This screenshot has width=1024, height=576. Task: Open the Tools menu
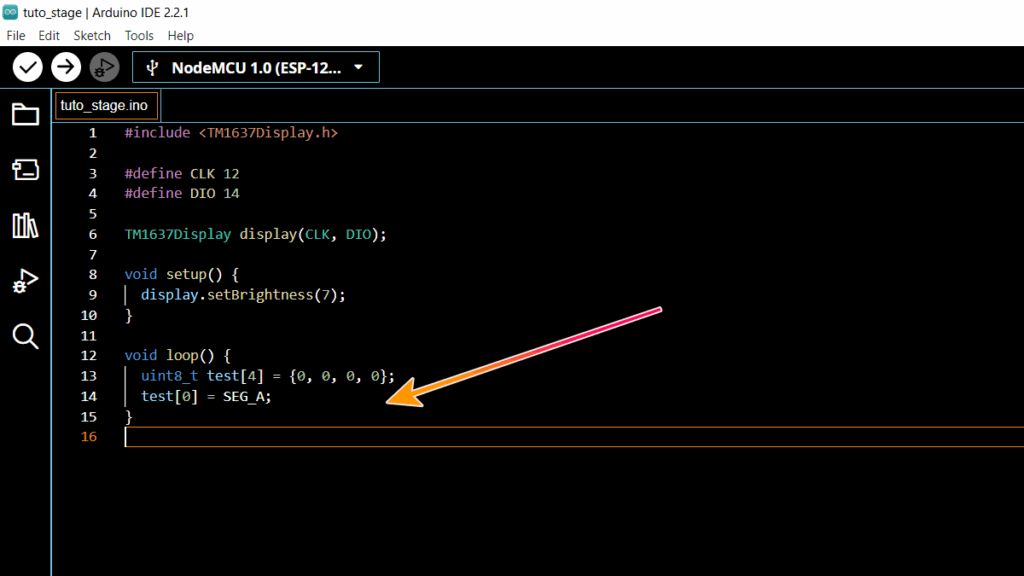[139, 36]
